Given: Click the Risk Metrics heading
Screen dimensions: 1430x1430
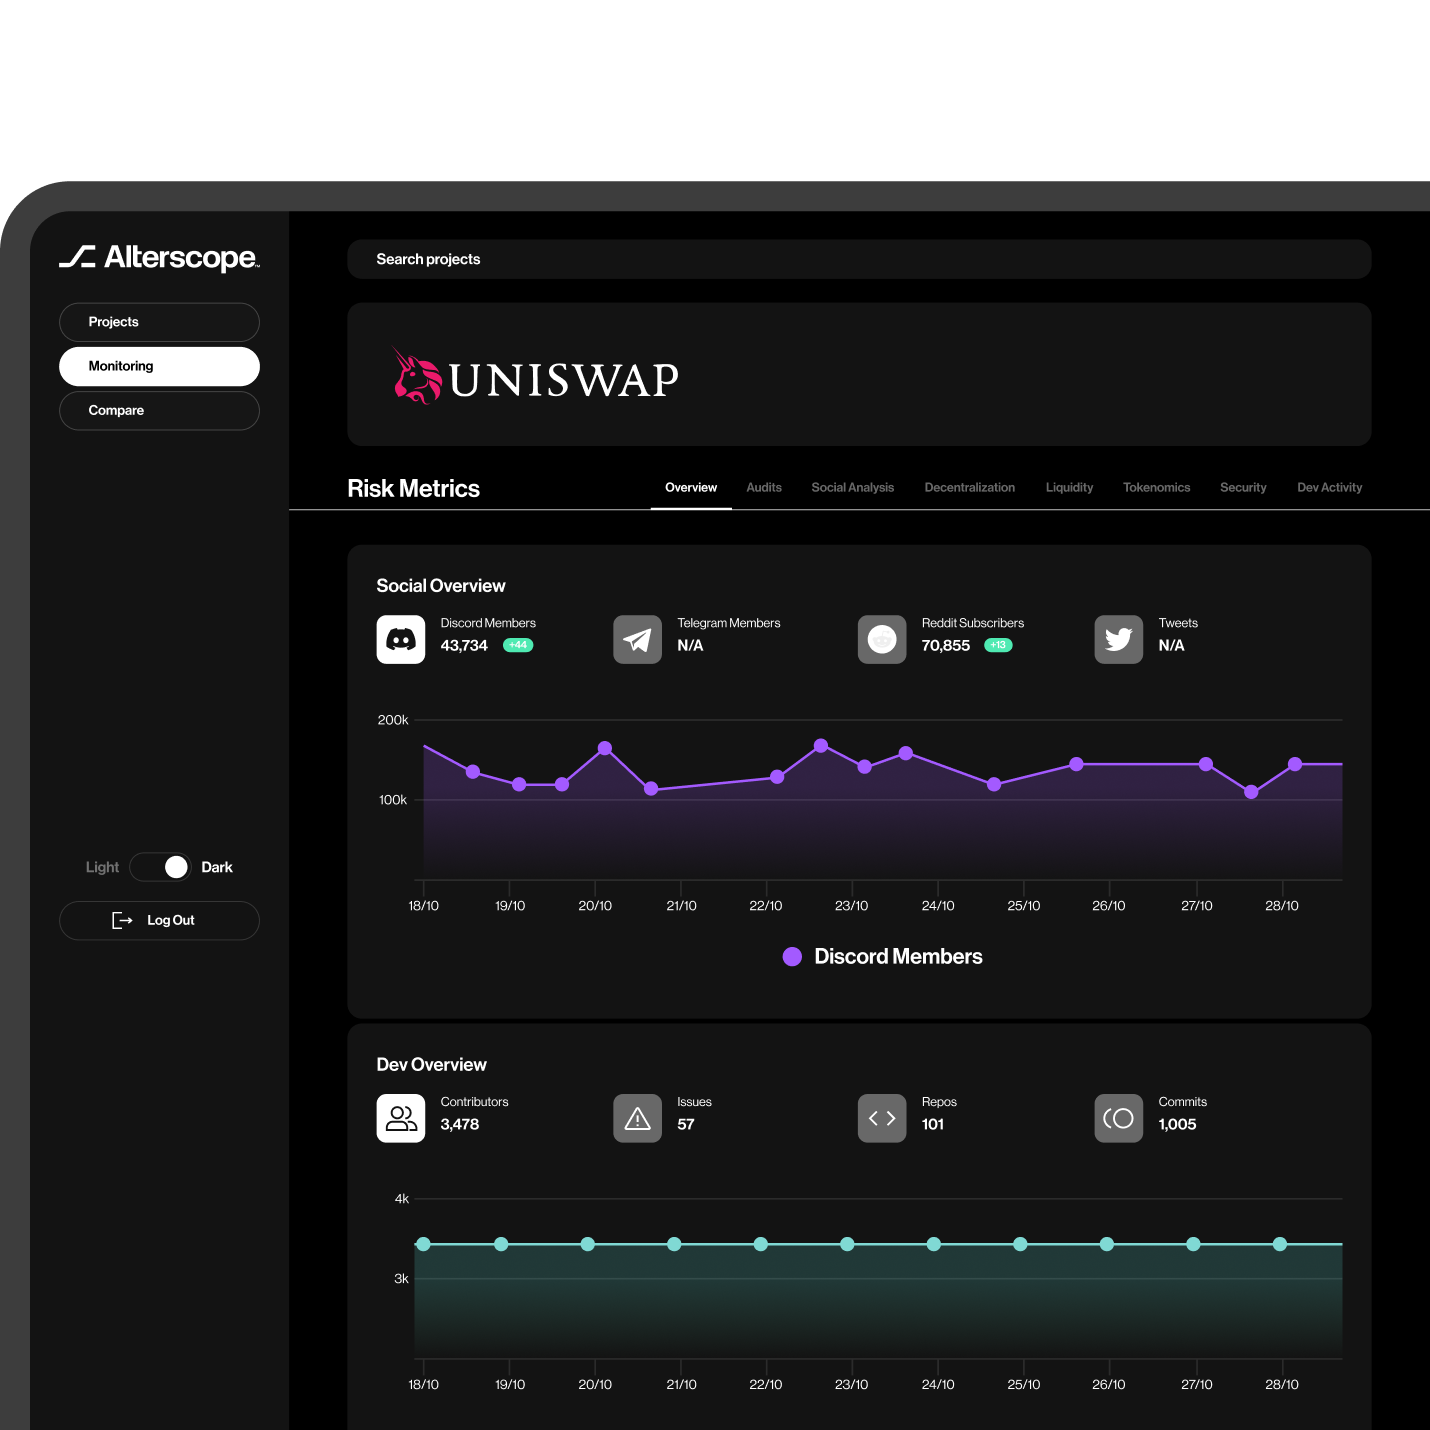Looking at the screenshot, I should click(413, 489).
